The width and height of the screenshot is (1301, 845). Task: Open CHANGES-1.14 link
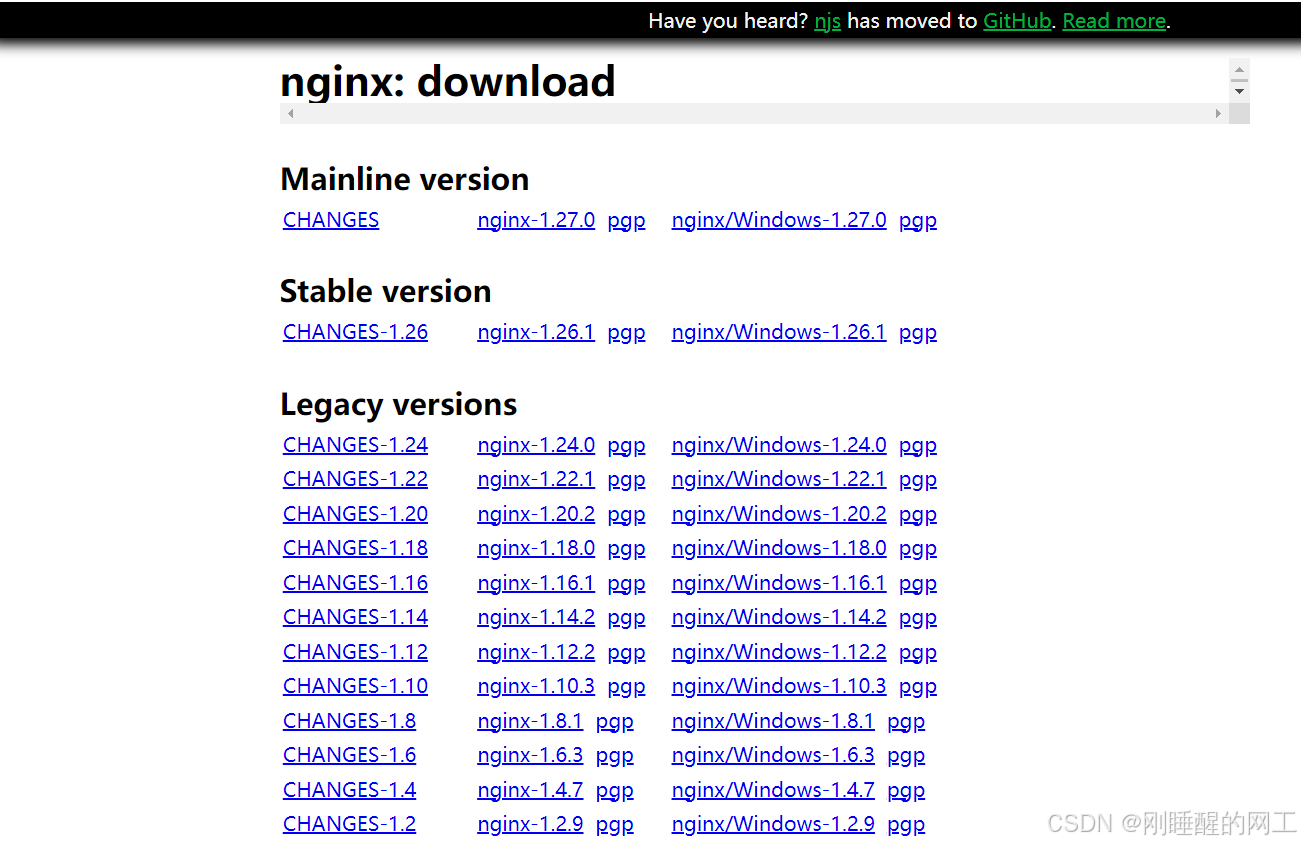tap(355, 617)
